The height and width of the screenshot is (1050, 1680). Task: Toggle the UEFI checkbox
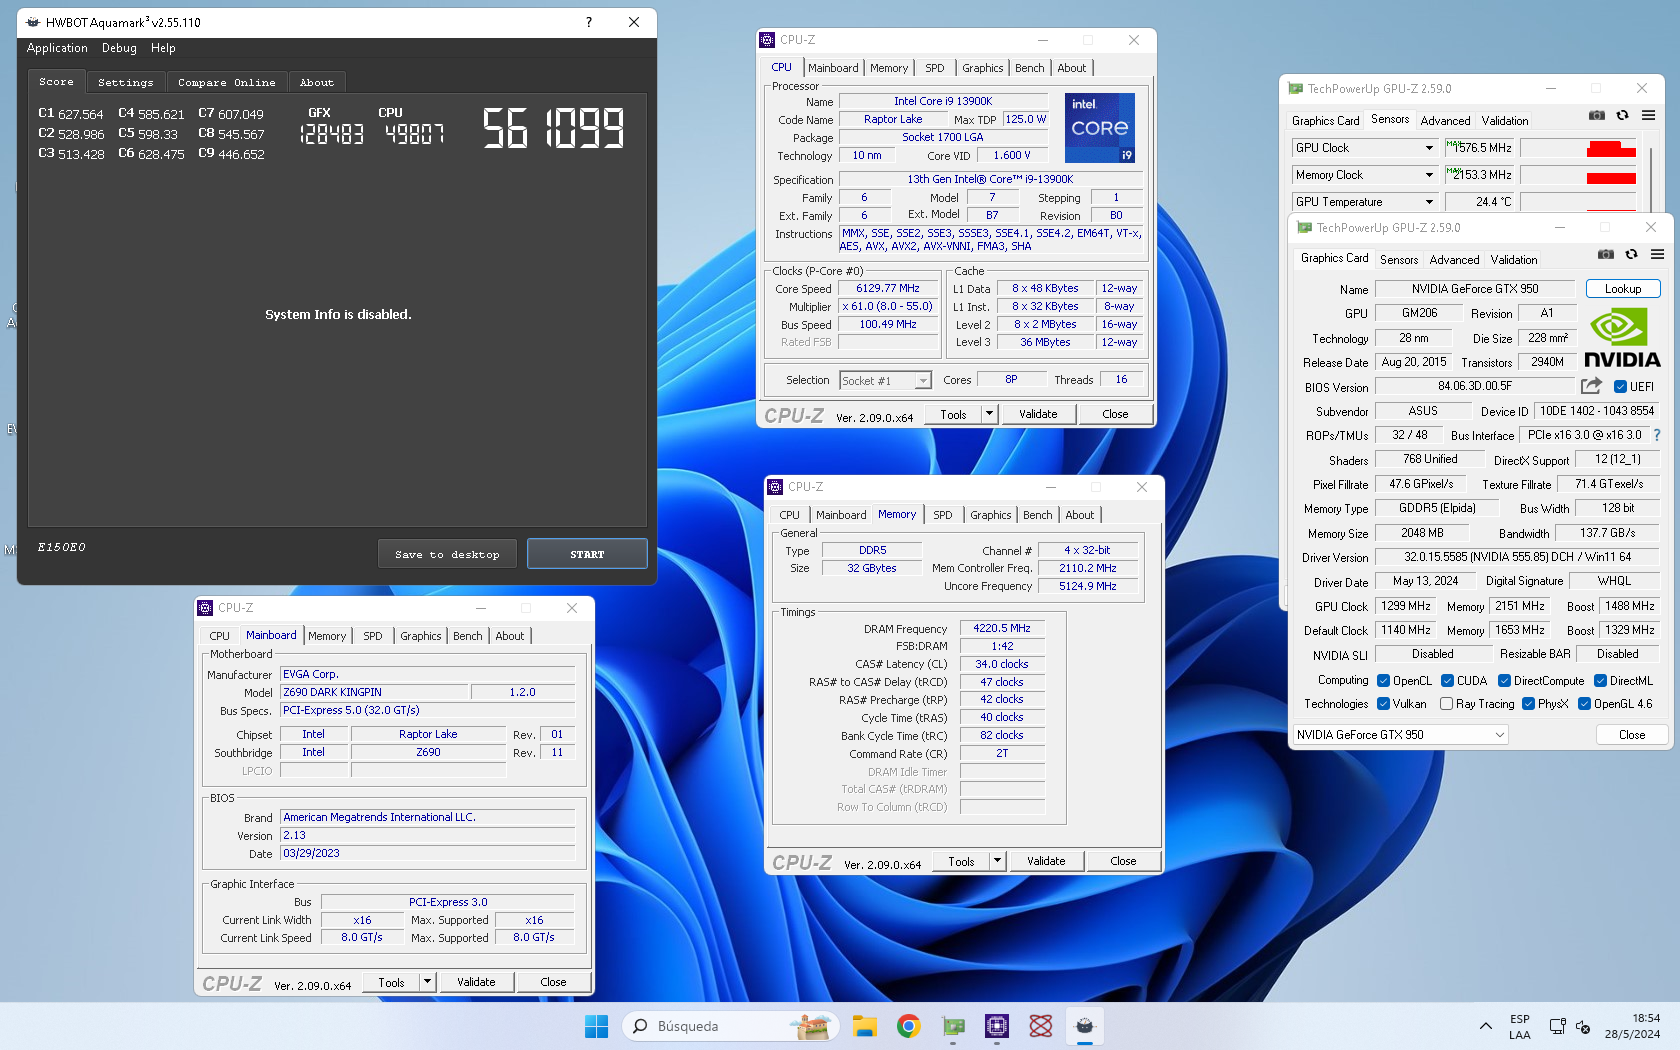click(1620, 387)
